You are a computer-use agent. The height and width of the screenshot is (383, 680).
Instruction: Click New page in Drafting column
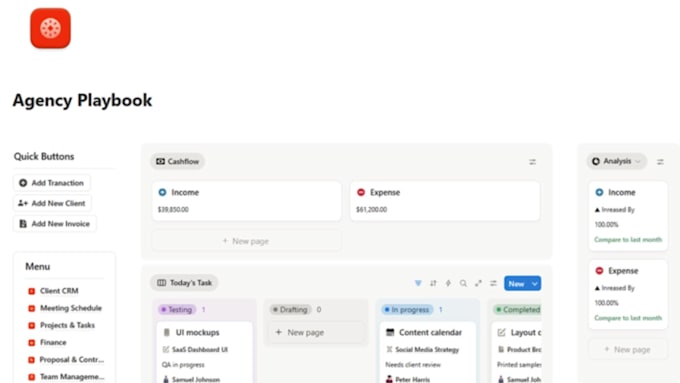click(316, 333)
